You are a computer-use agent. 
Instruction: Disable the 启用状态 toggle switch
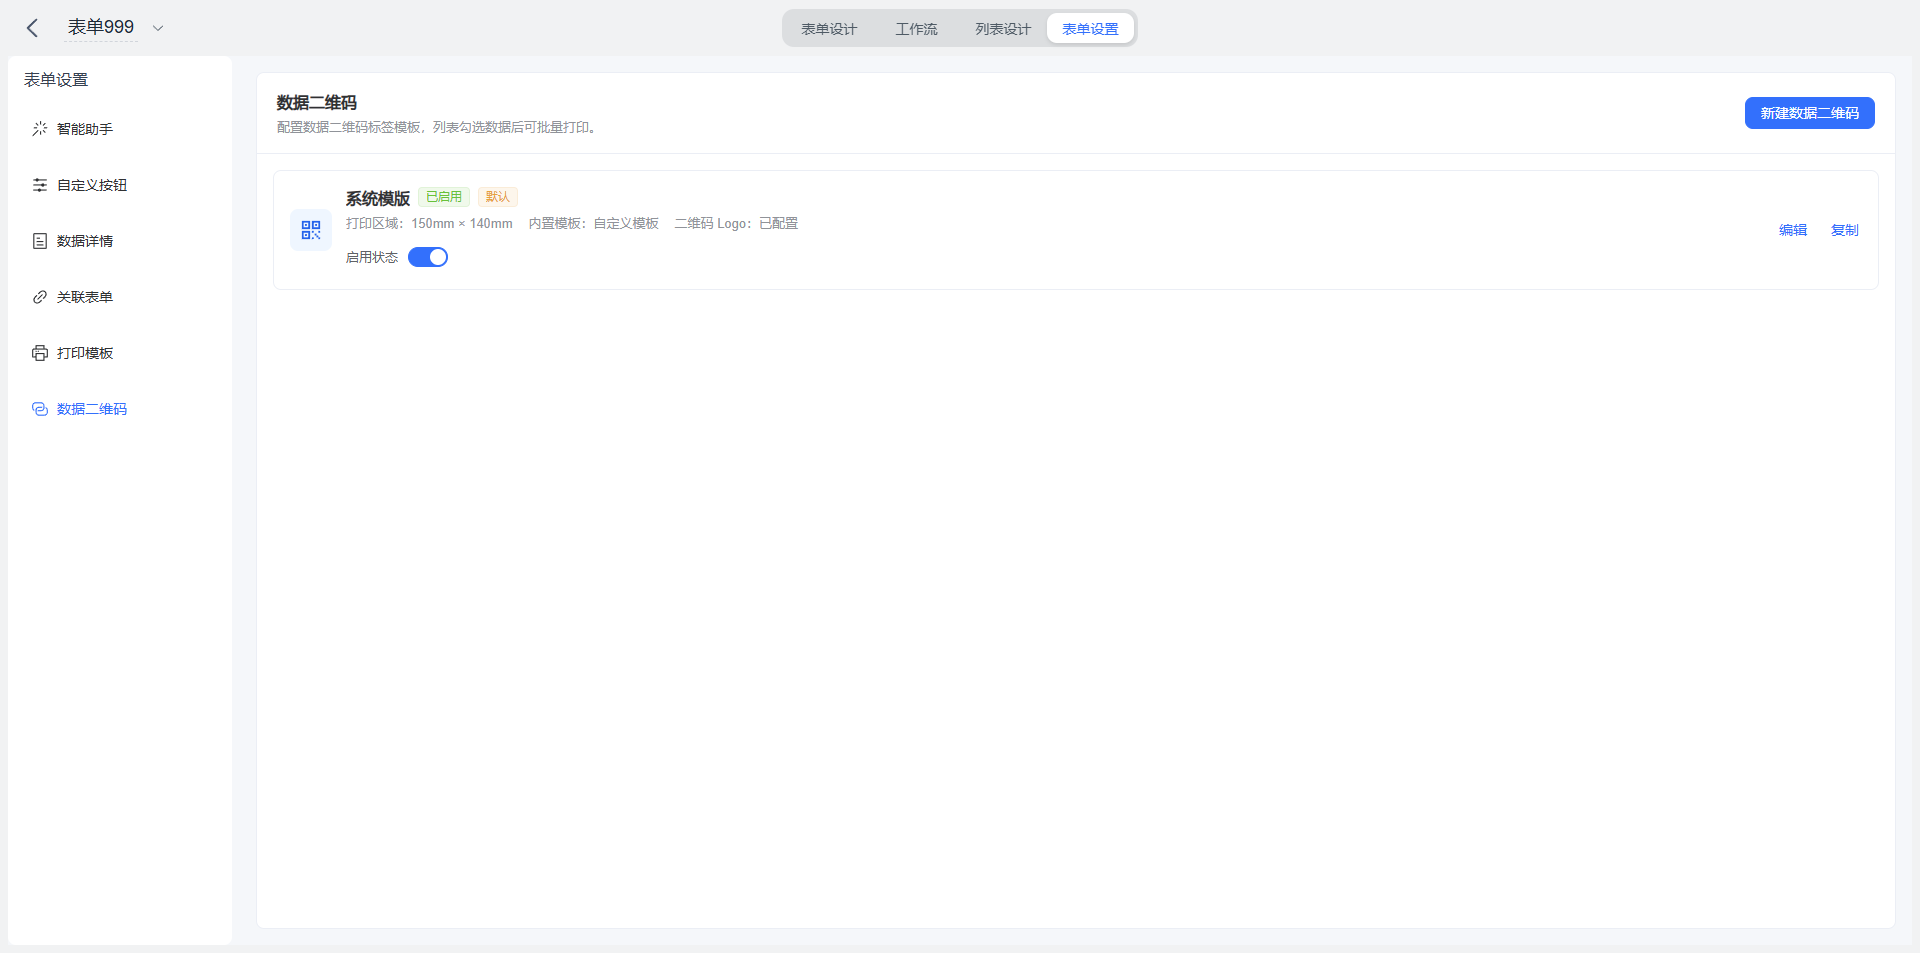coord(428,257)
